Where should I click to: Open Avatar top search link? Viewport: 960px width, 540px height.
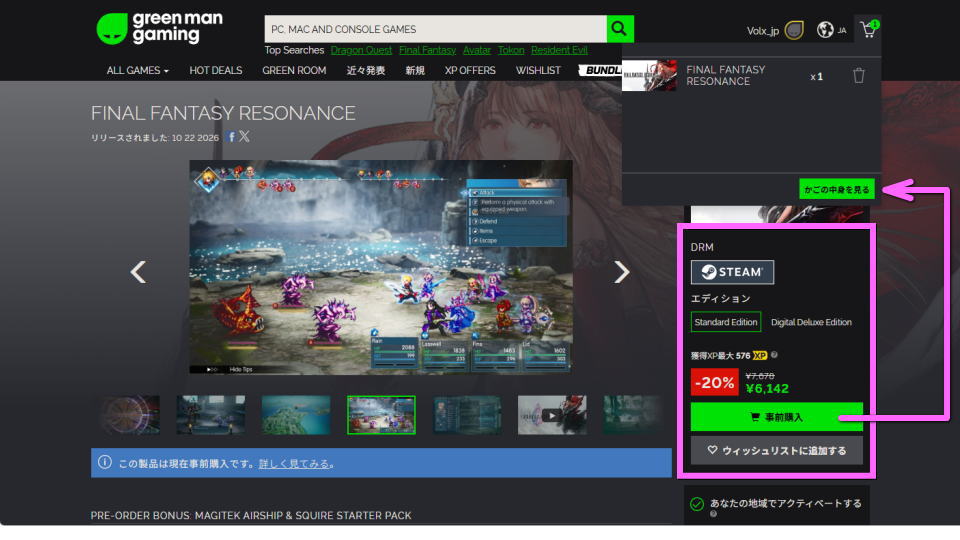click(477, 50)
